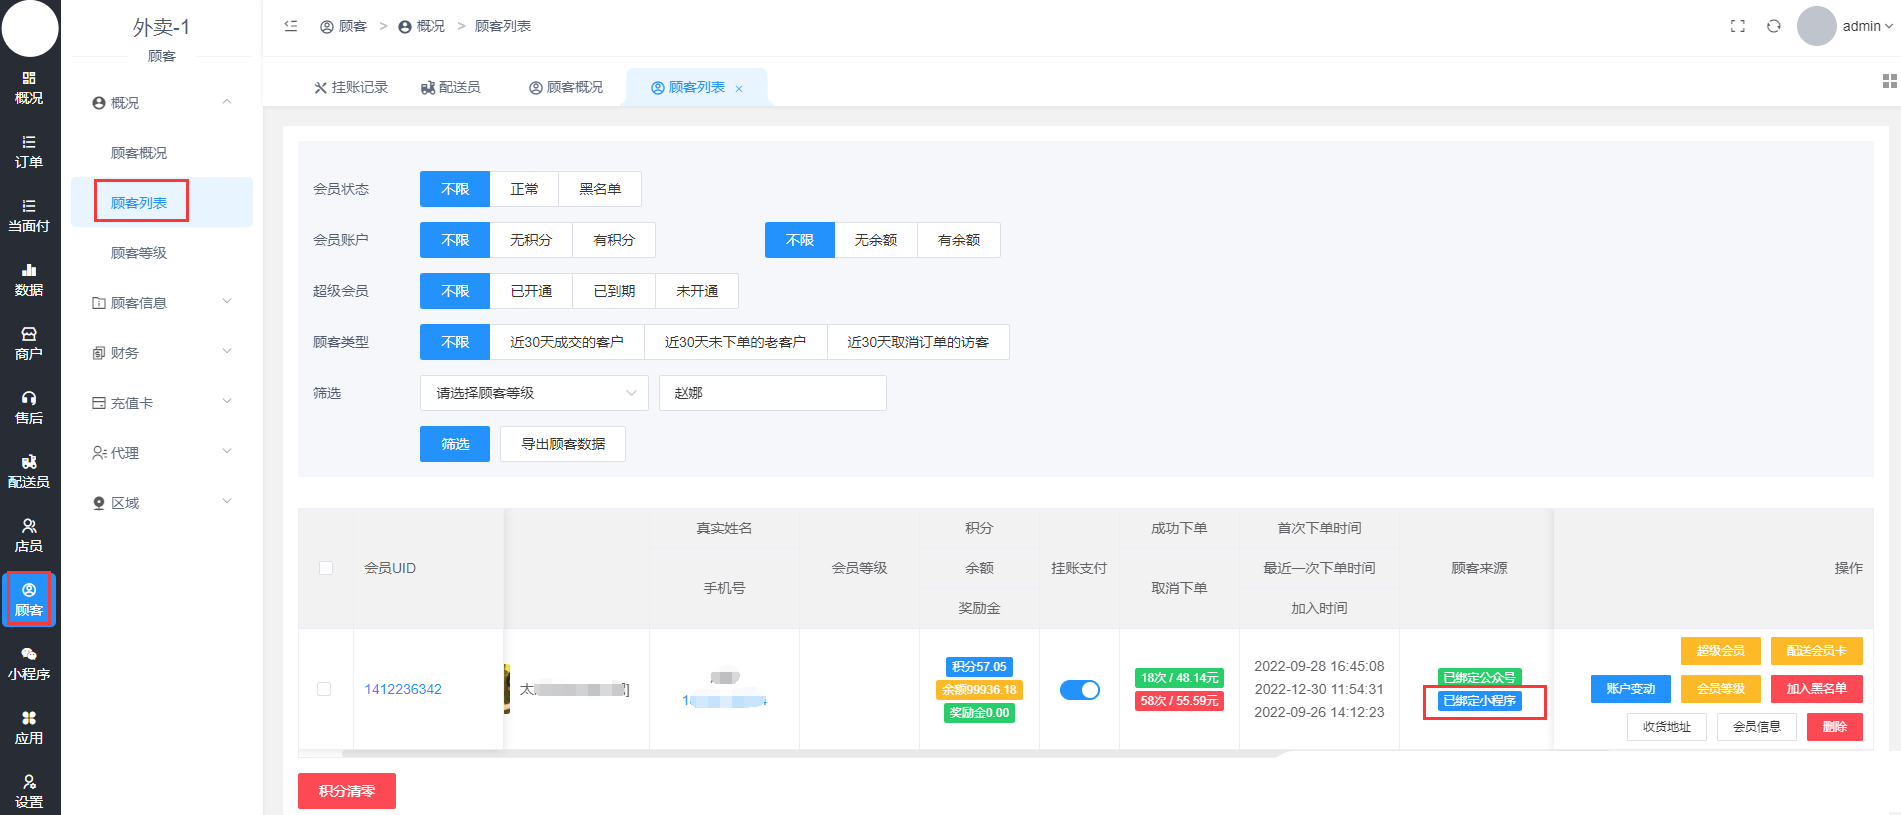Open the 配送员 courier sidebar icon
The image size is (1901, 815).
click(x=29, y=472)
